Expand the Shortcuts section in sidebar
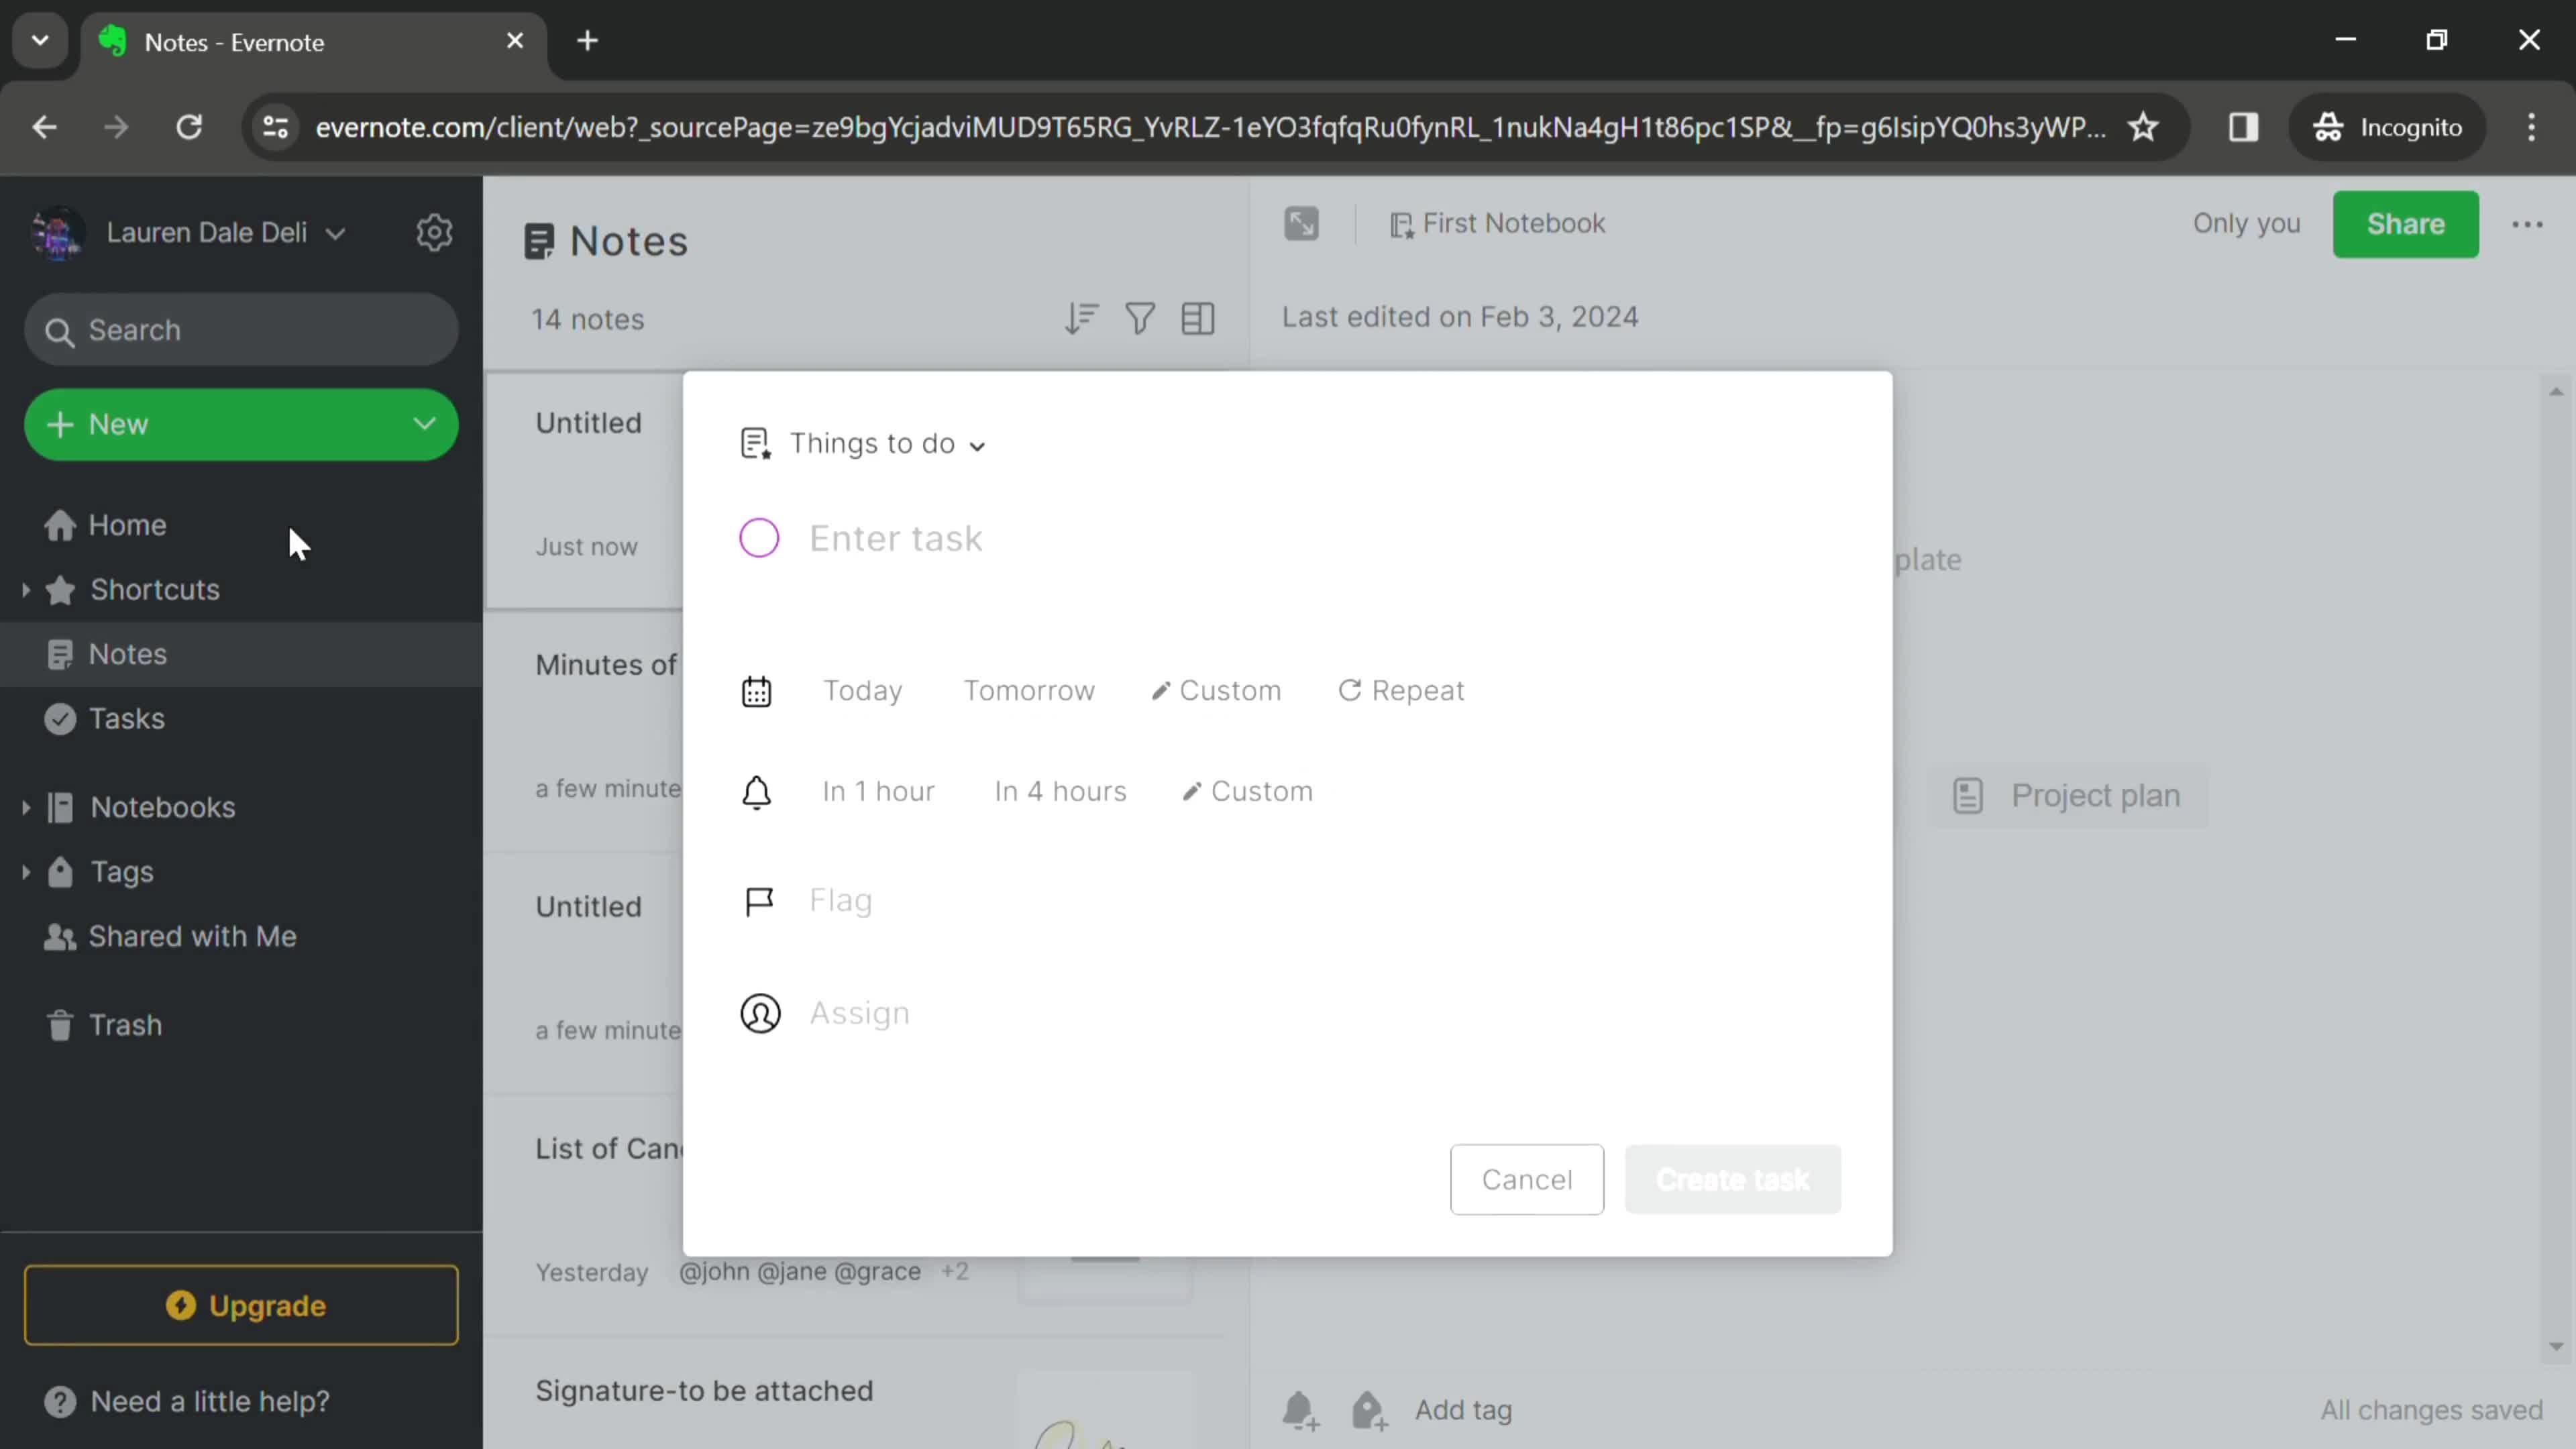2576x1449 pixels. pyautogui.click(x=25, y=589)
